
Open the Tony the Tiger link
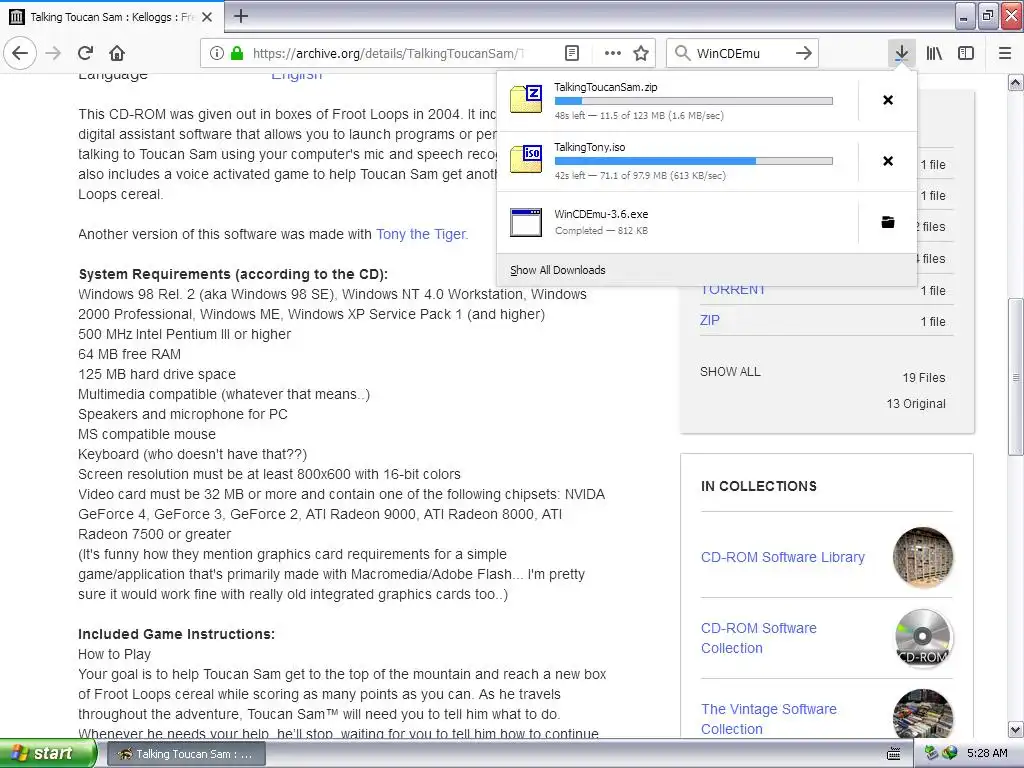[422, 234]
